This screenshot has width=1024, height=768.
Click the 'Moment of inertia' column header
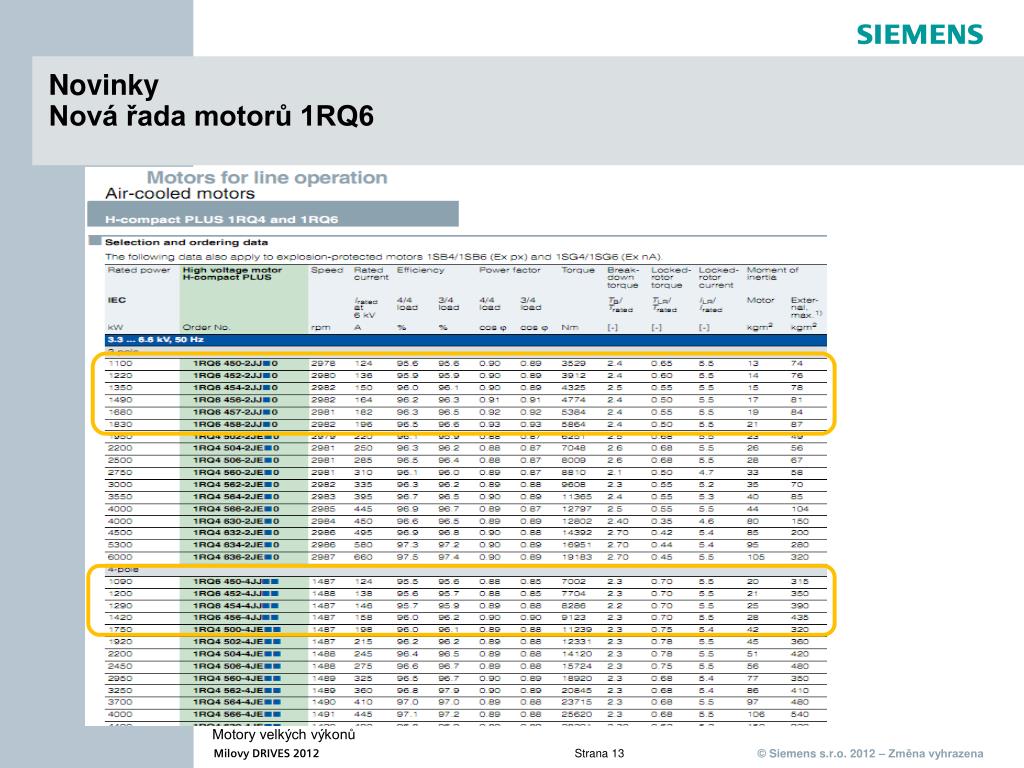[x=772, y=274]
